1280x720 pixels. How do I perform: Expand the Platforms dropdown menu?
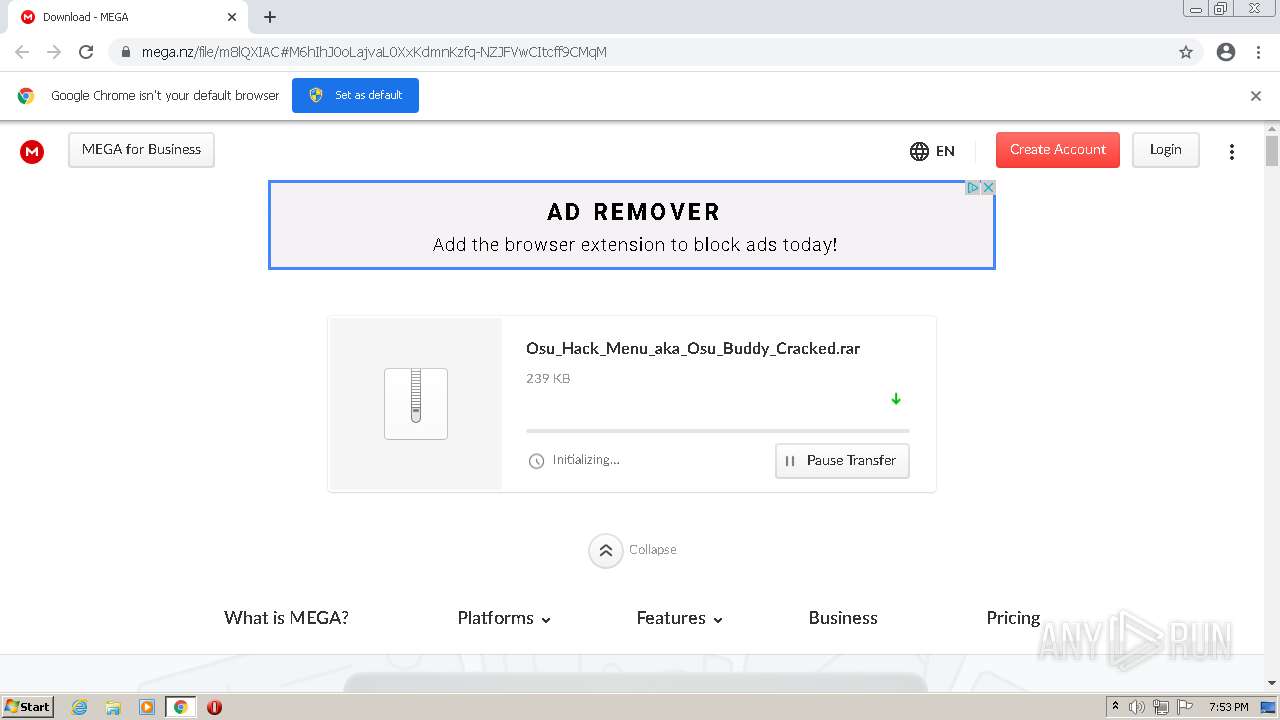504,618
